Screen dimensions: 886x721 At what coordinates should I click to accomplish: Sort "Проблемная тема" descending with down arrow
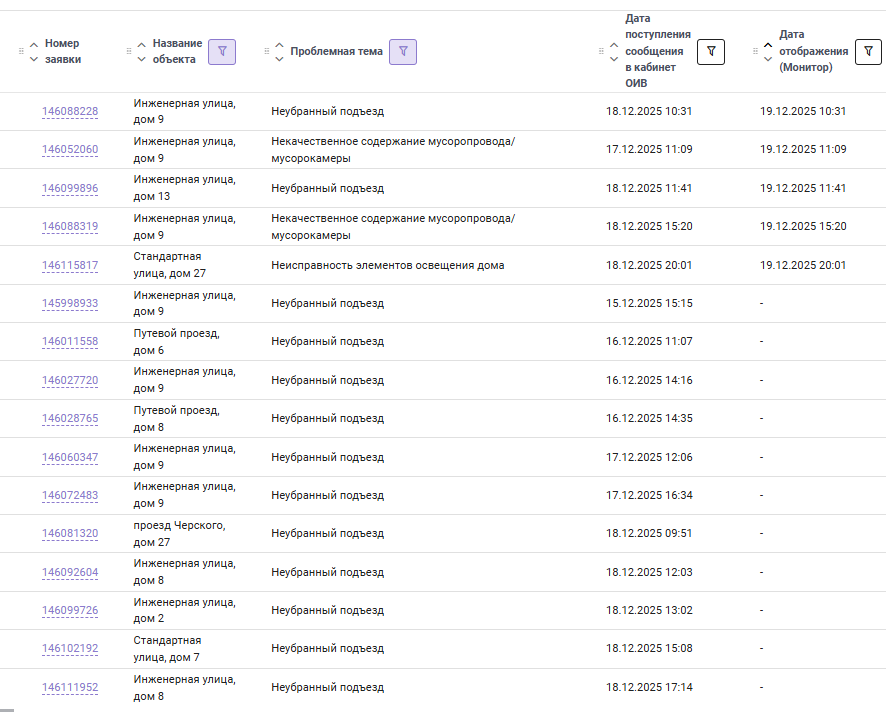coord(279,59)
